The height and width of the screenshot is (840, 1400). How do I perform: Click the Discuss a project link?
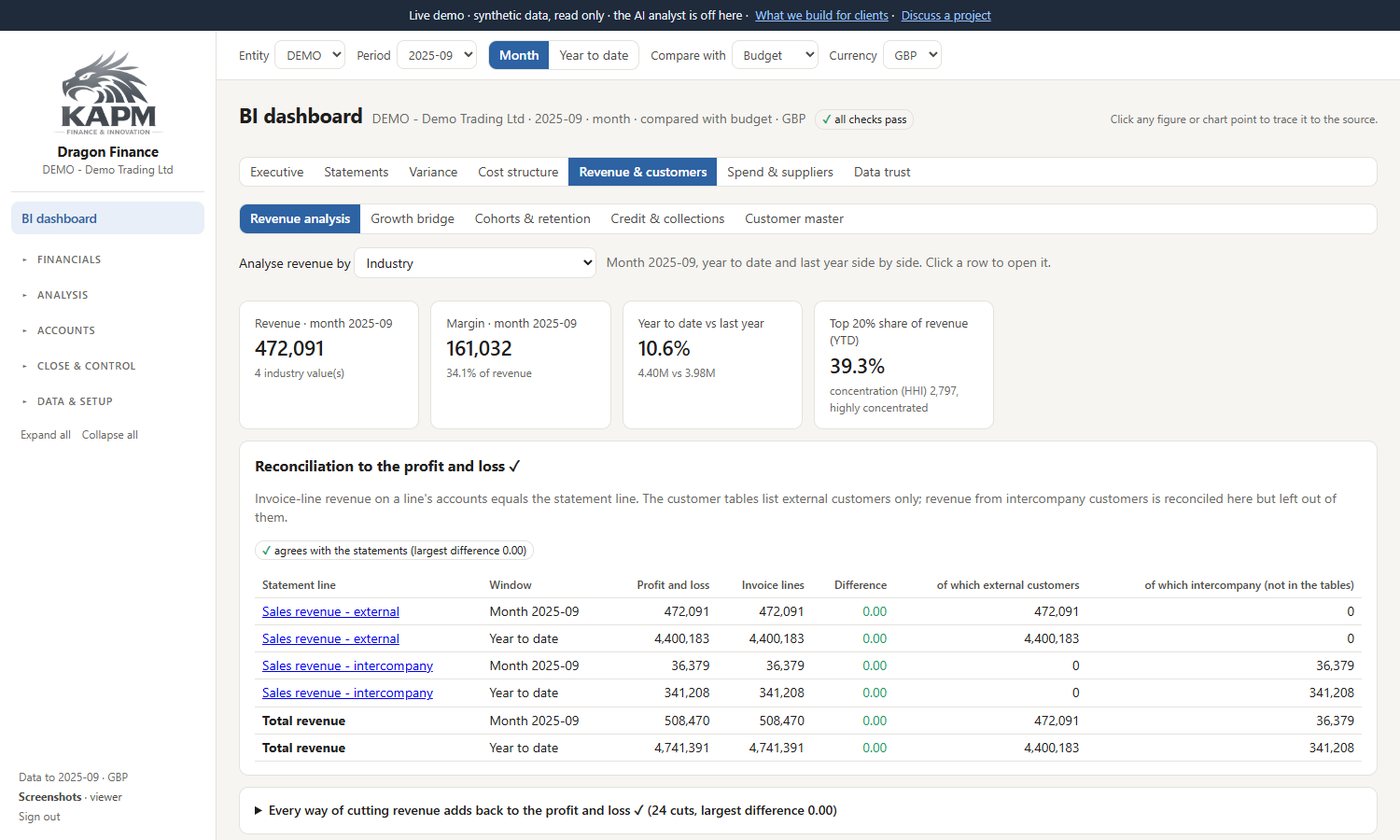(x=946, y=15)
